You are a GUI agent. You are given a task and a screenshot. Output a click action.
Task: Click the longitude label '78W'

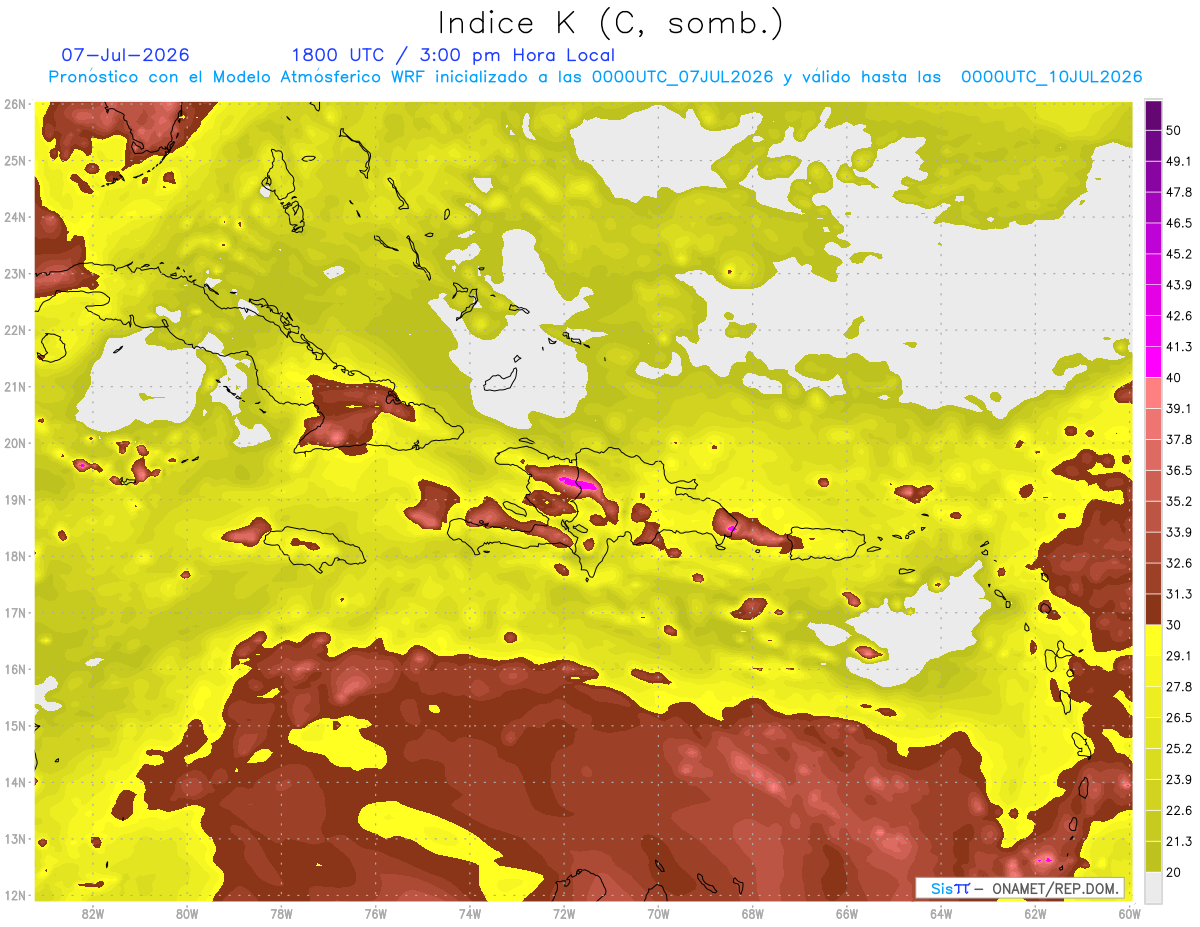click(x=282, y=913)
